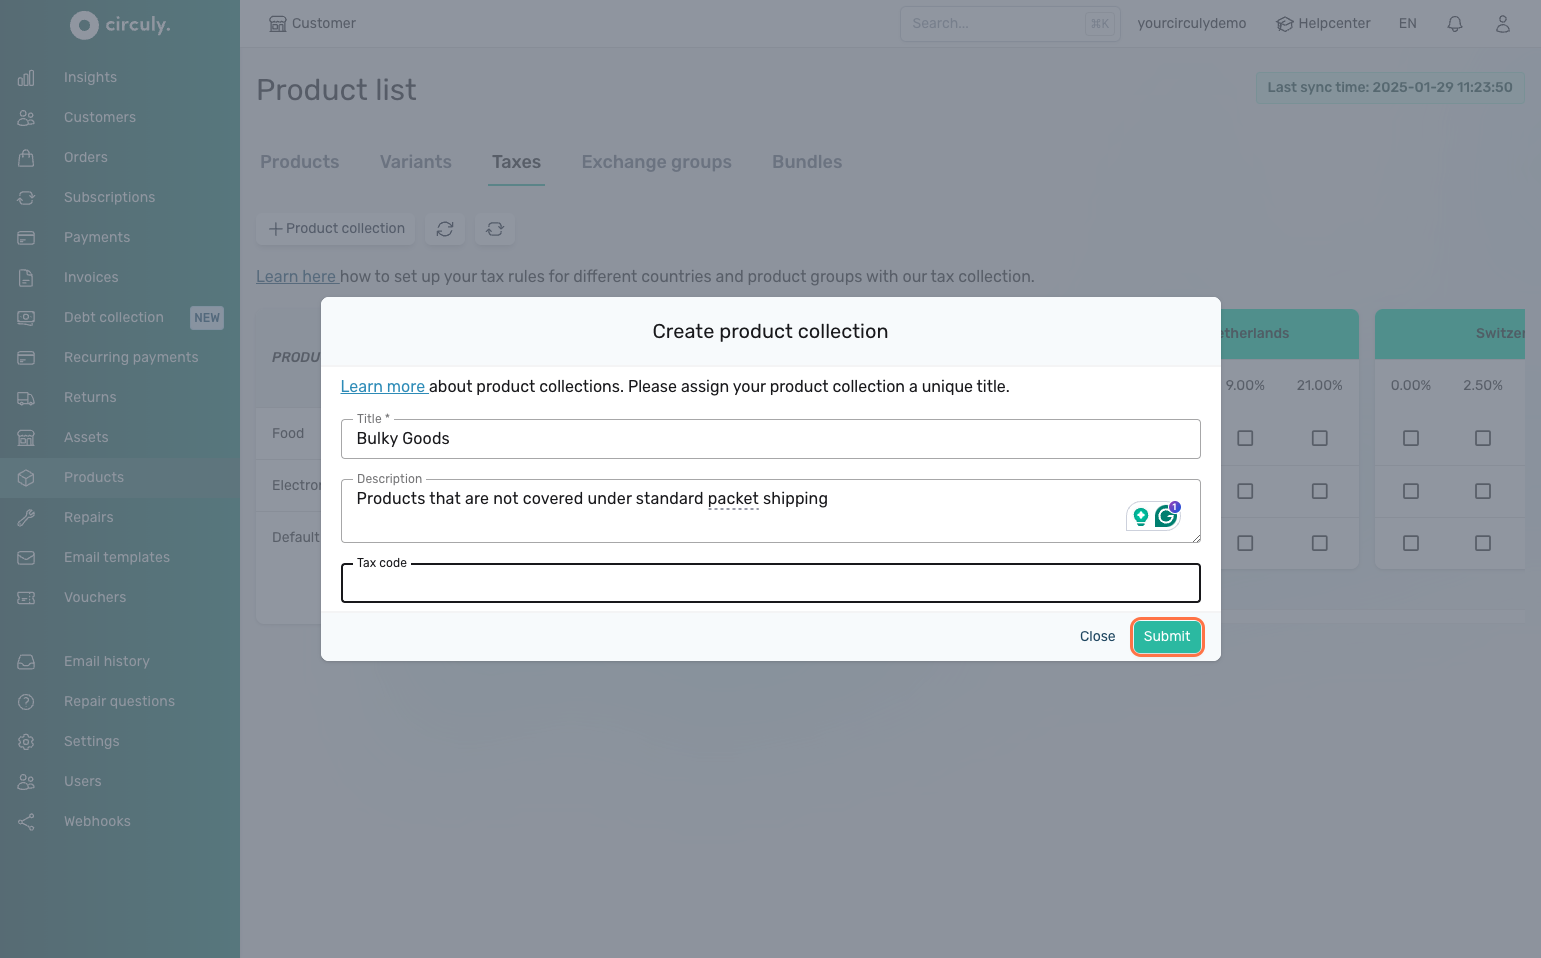
Task: Open the Customer view switcher
Action: (312, 24)
